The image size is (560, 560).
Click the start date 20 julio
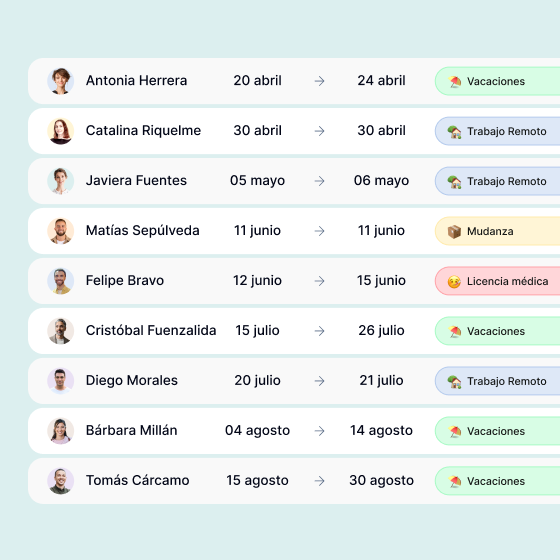click(x=258, y=381)
